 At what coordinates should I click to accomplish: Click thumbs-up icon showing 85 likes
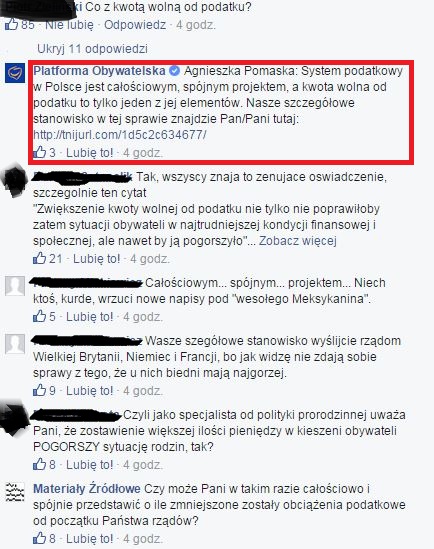point(12,24)
